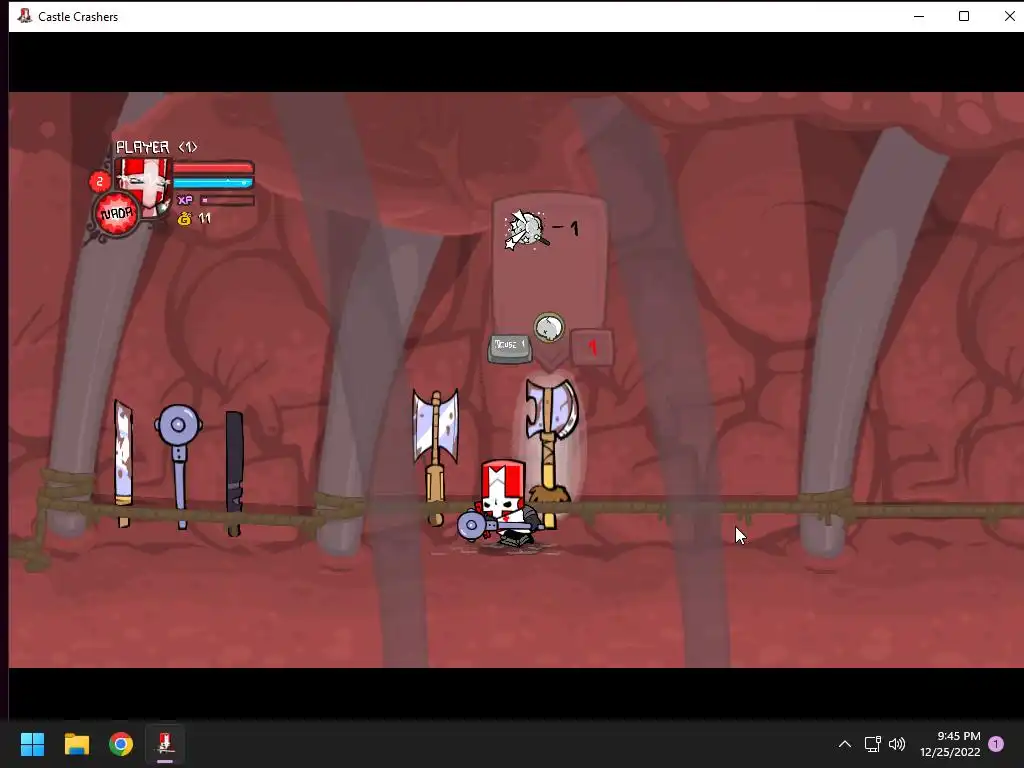This screenshot has height=768, width=1024.
Task: Close the Castle Crashers window
Action: [x=1009, y=16]
